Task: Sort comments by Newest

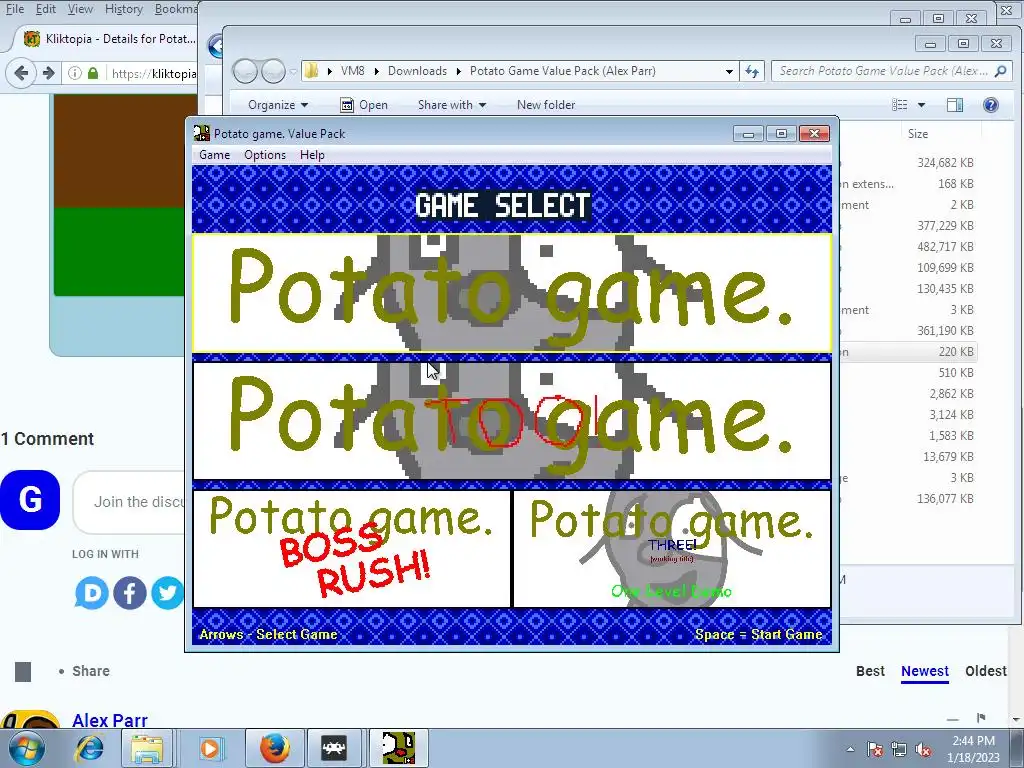Action: 925,671
